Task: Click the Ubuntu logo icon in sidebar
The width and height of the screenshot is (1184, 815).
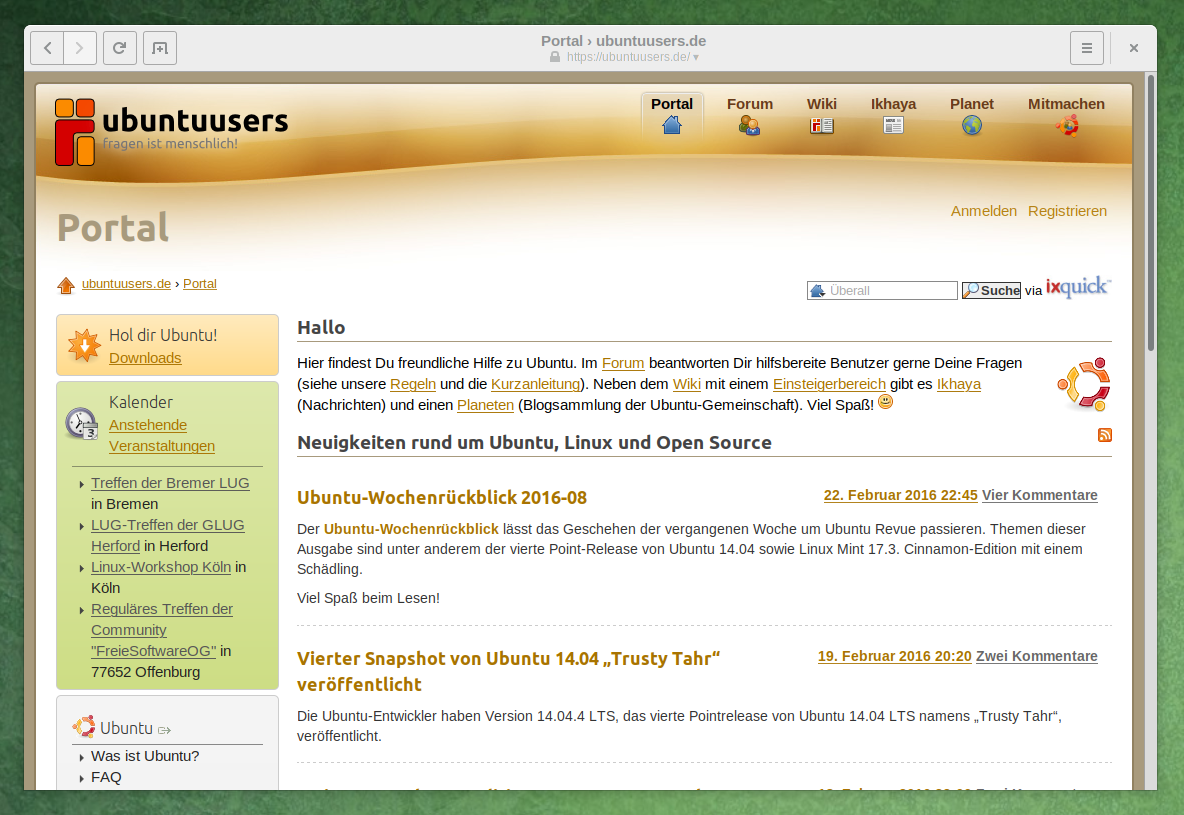Action: click(84, 727)
